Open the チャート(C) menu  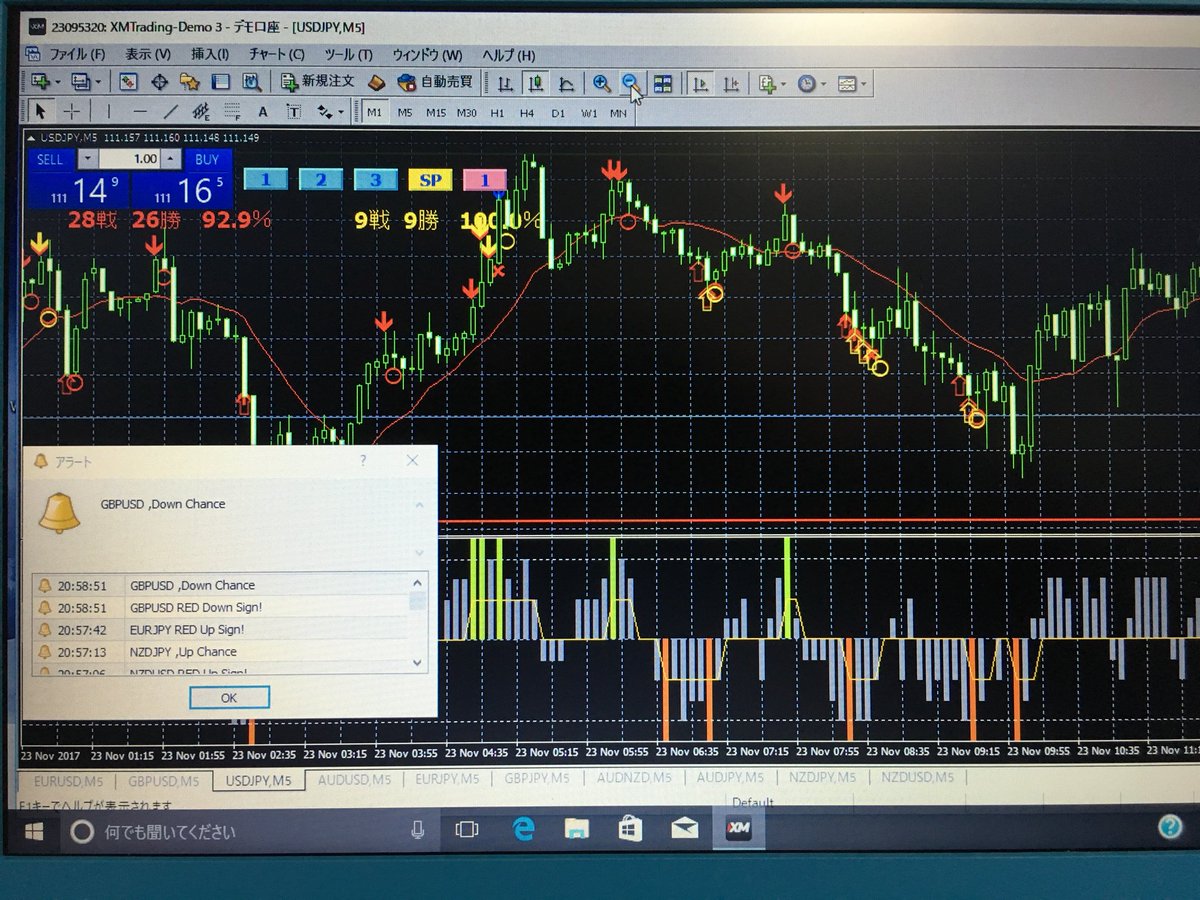277,55
